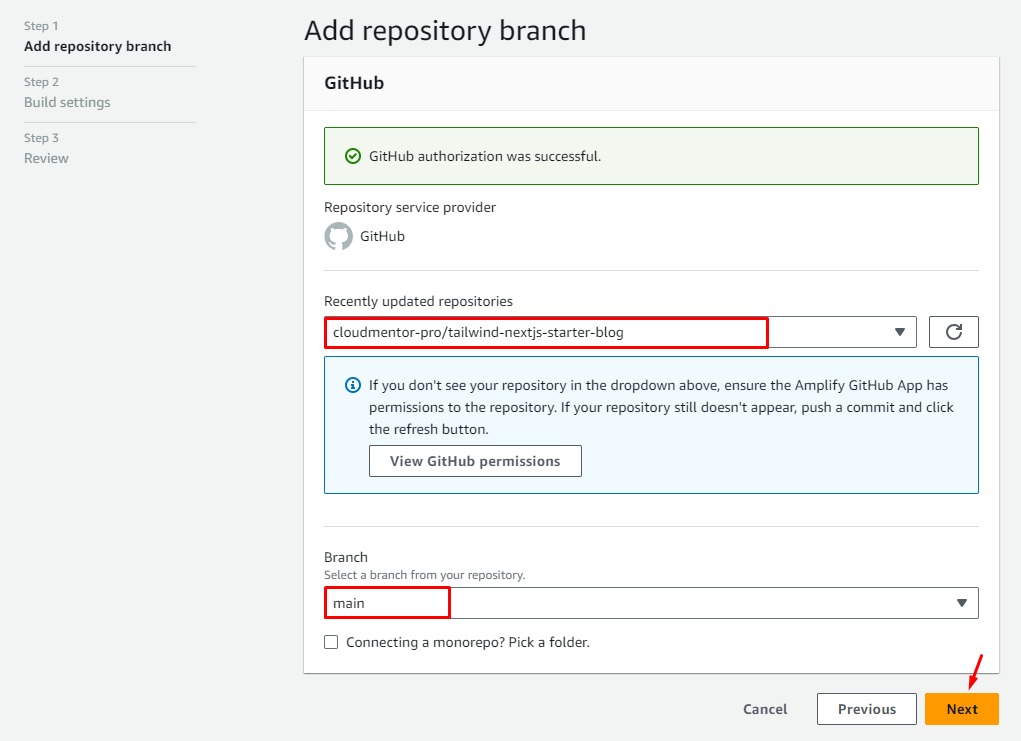Click the GitHub authorization success message
Screen dimensions: 1021x741
point(485,156)
